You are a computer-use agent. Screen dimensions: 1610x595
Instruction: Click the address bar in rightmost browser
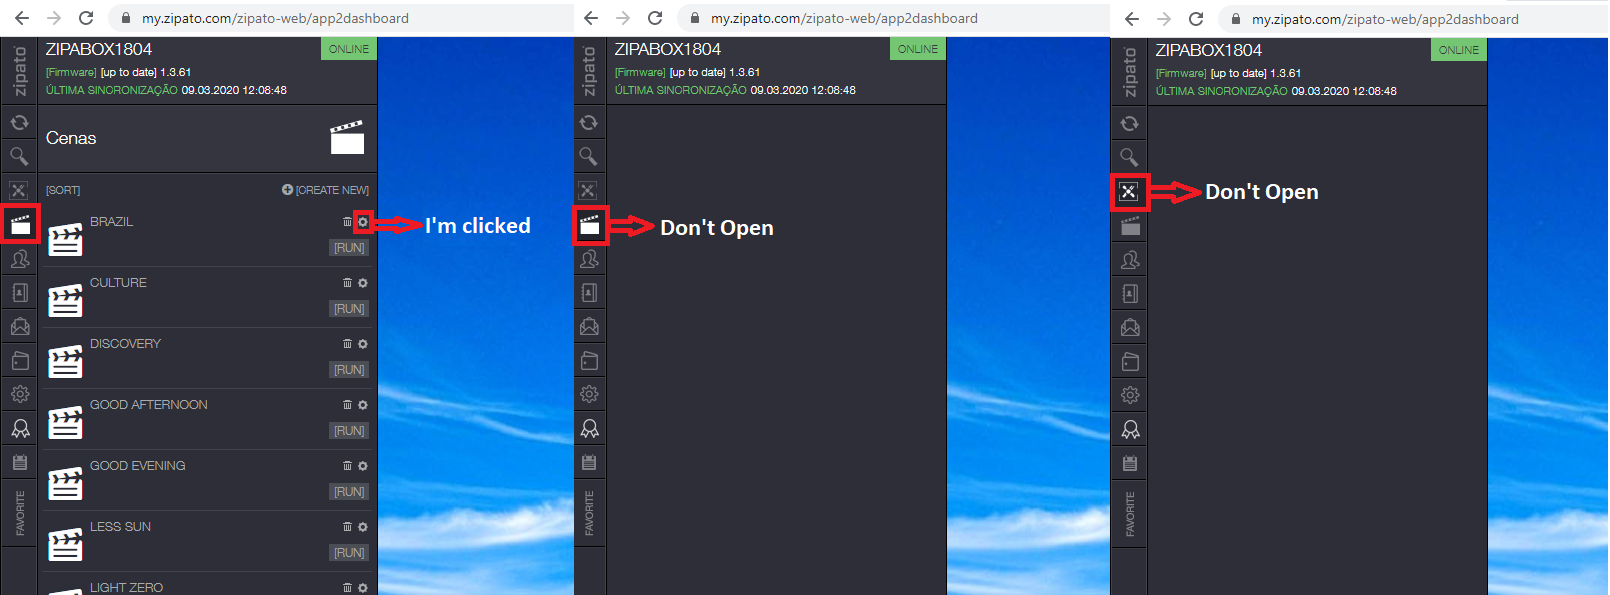click(x=1384, y=19)
